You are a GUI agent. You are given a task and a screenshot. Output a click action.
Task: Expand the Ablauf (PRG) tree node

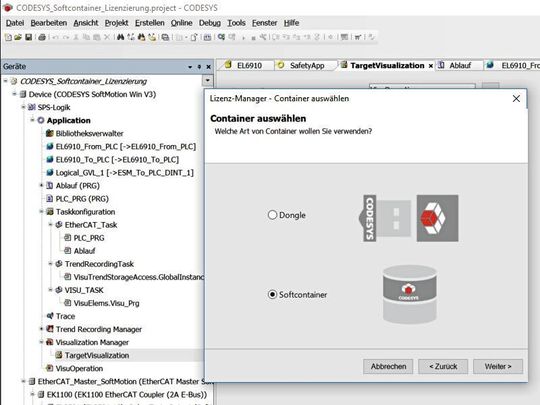pyautogui.click(x=41, y=186)
